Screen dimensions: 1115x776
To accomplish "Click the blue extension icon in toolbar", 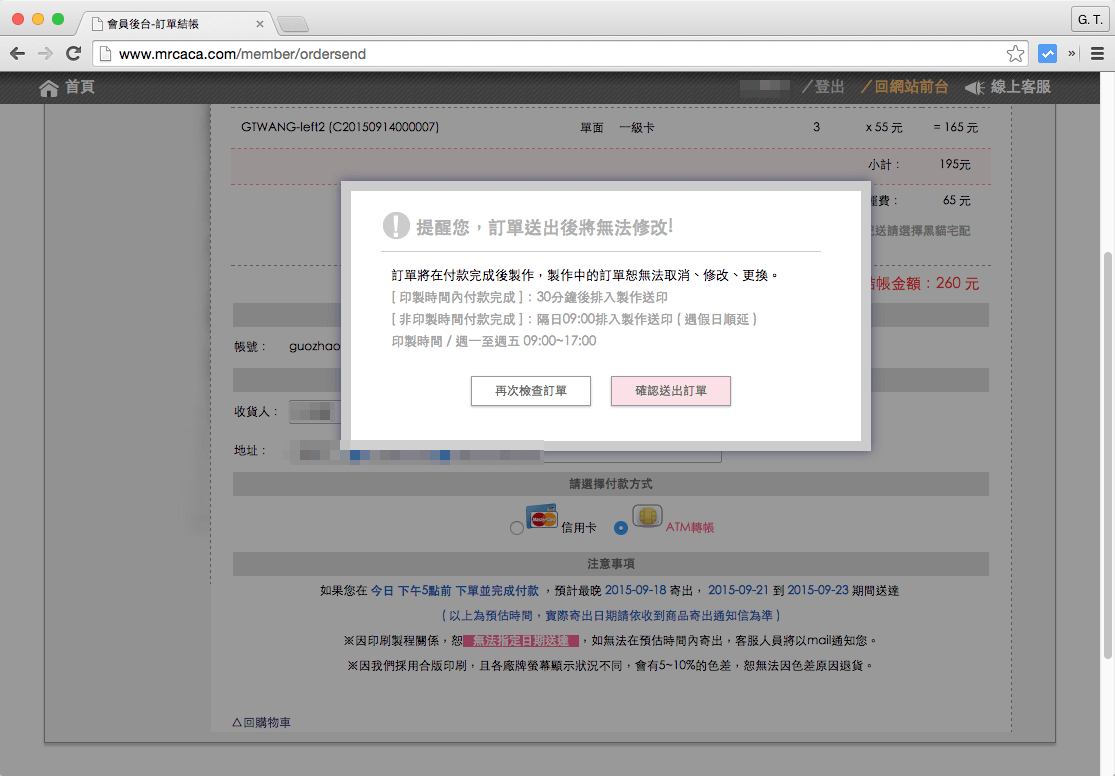I will (x=1047, y=54).
